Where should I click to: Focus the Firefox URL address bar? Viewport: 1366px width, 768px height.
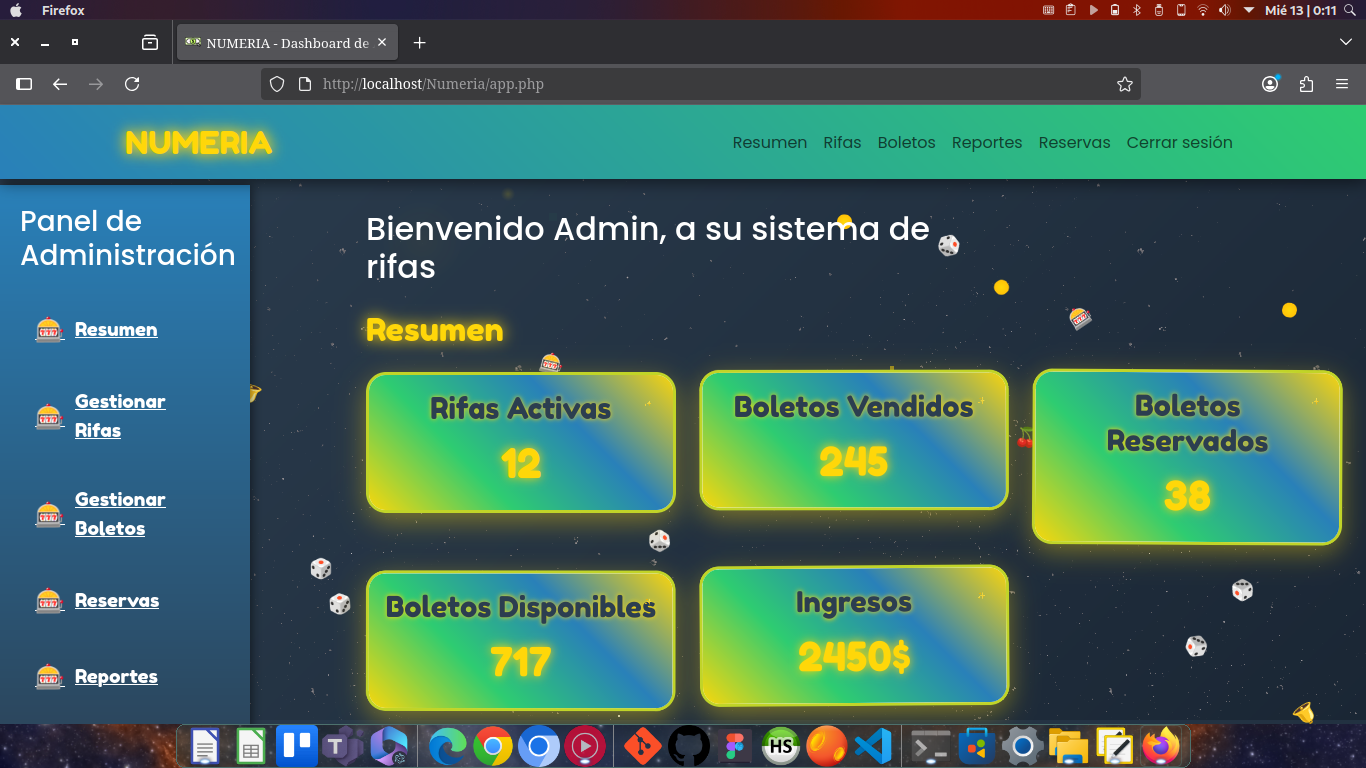700,84
